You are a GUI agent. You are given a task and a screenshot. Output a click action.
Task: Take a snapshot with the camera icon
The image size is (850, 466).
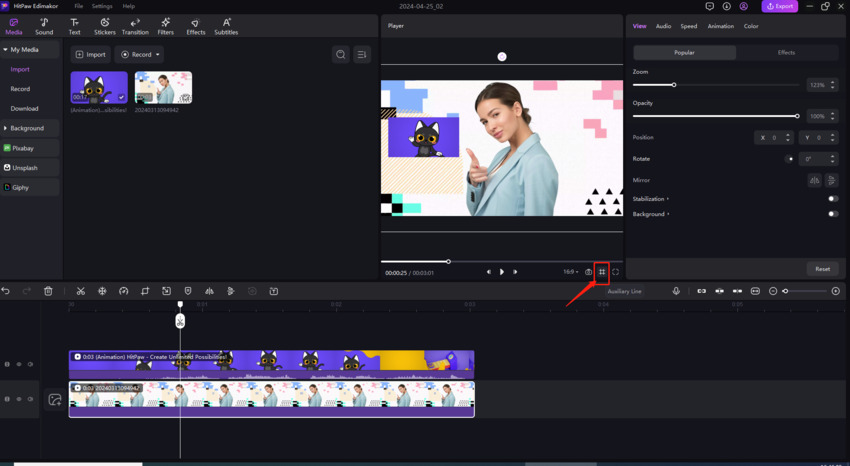(588, 272)
